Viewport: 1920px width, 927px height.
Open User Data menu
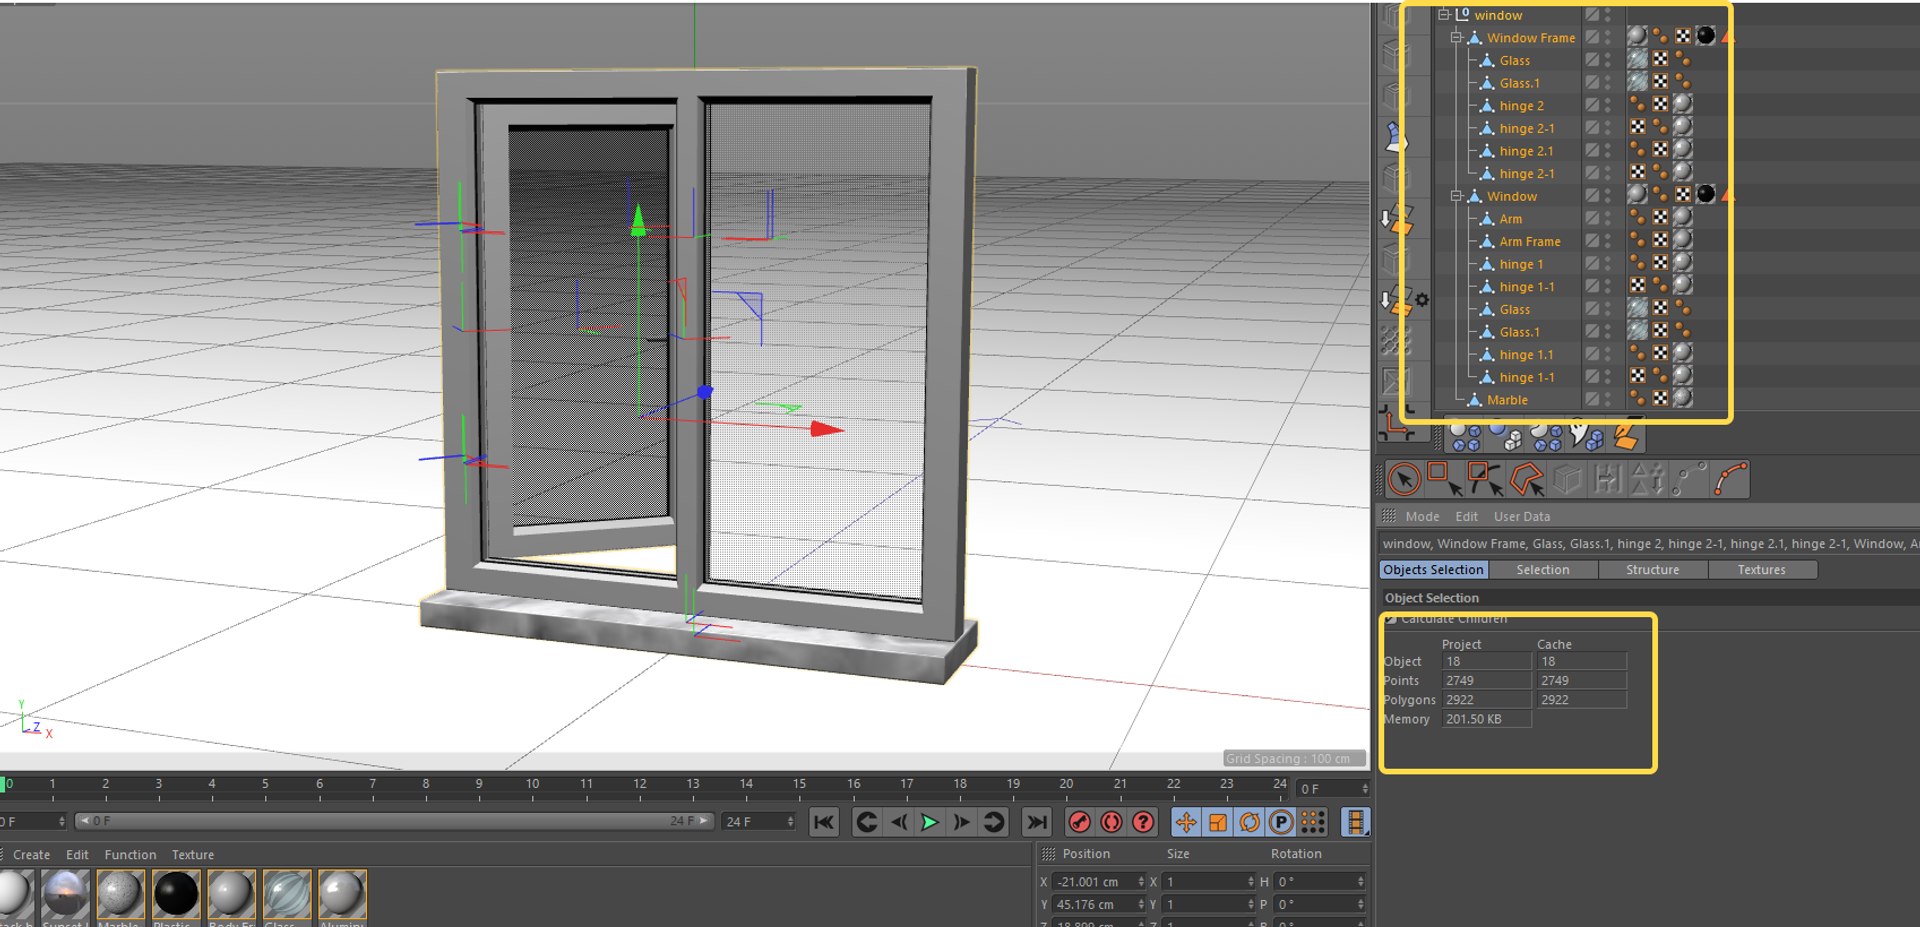(1522, 517)
